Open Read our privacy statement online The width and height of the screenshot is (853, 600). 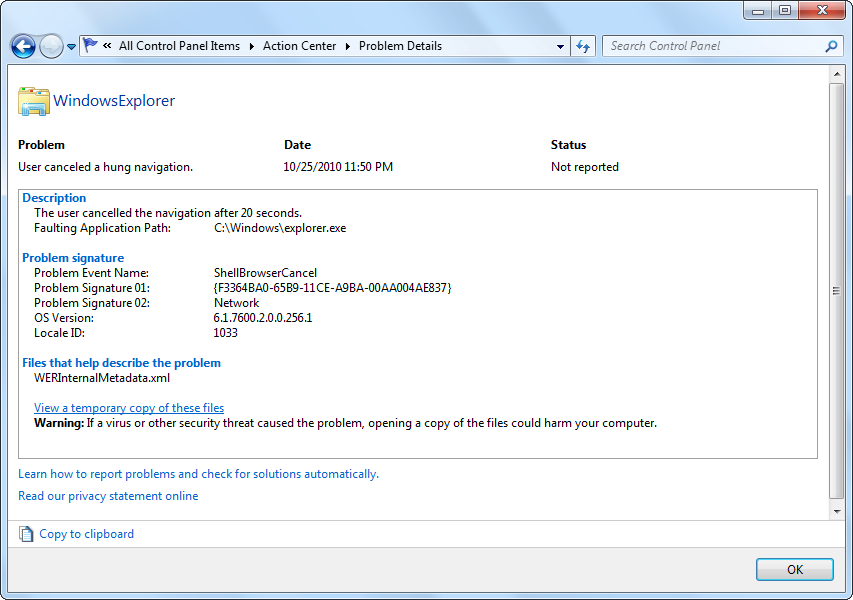pos(108,496)
